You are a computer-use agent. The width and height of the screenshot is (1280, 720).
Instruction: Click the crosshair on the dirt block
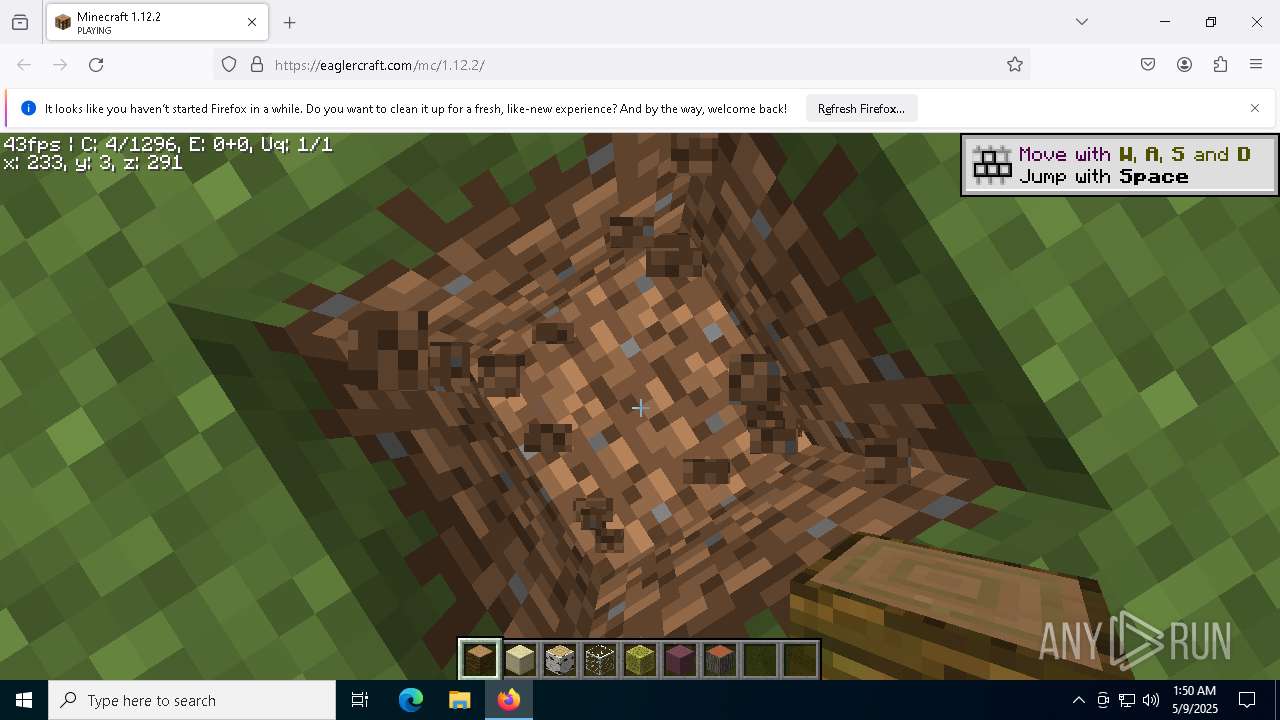point(640,407)
